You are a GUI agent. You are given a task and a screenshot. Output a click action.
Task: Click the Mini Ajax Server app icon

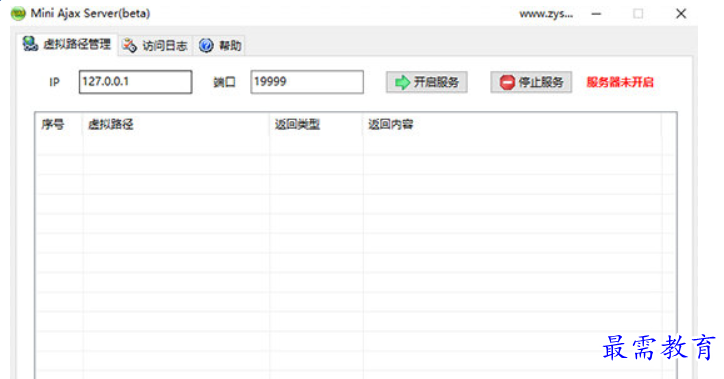coord(18,13)
